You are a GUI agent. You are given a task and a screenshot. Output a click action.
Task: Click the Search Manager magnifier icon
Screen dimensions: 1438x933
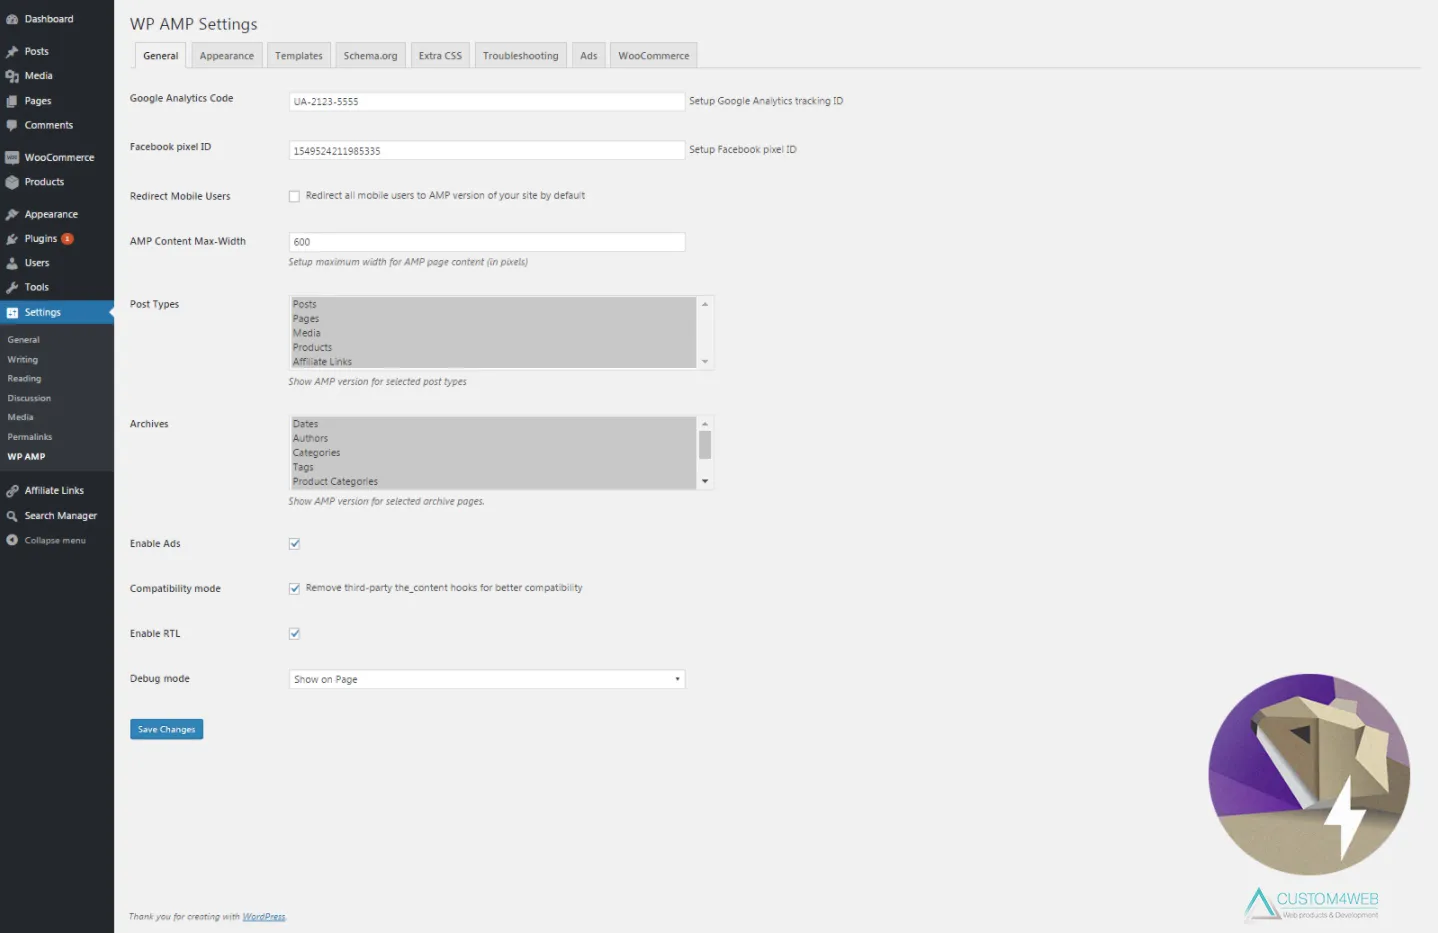coord(12,516)
